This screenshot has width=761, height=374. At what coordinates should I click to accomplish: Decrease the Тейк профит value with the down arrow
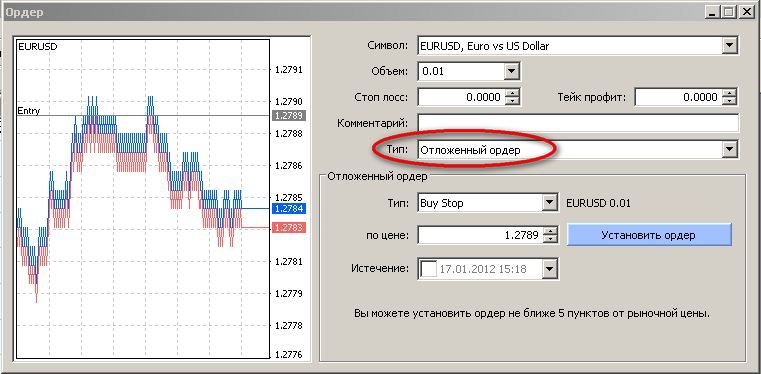pos(729,101)
